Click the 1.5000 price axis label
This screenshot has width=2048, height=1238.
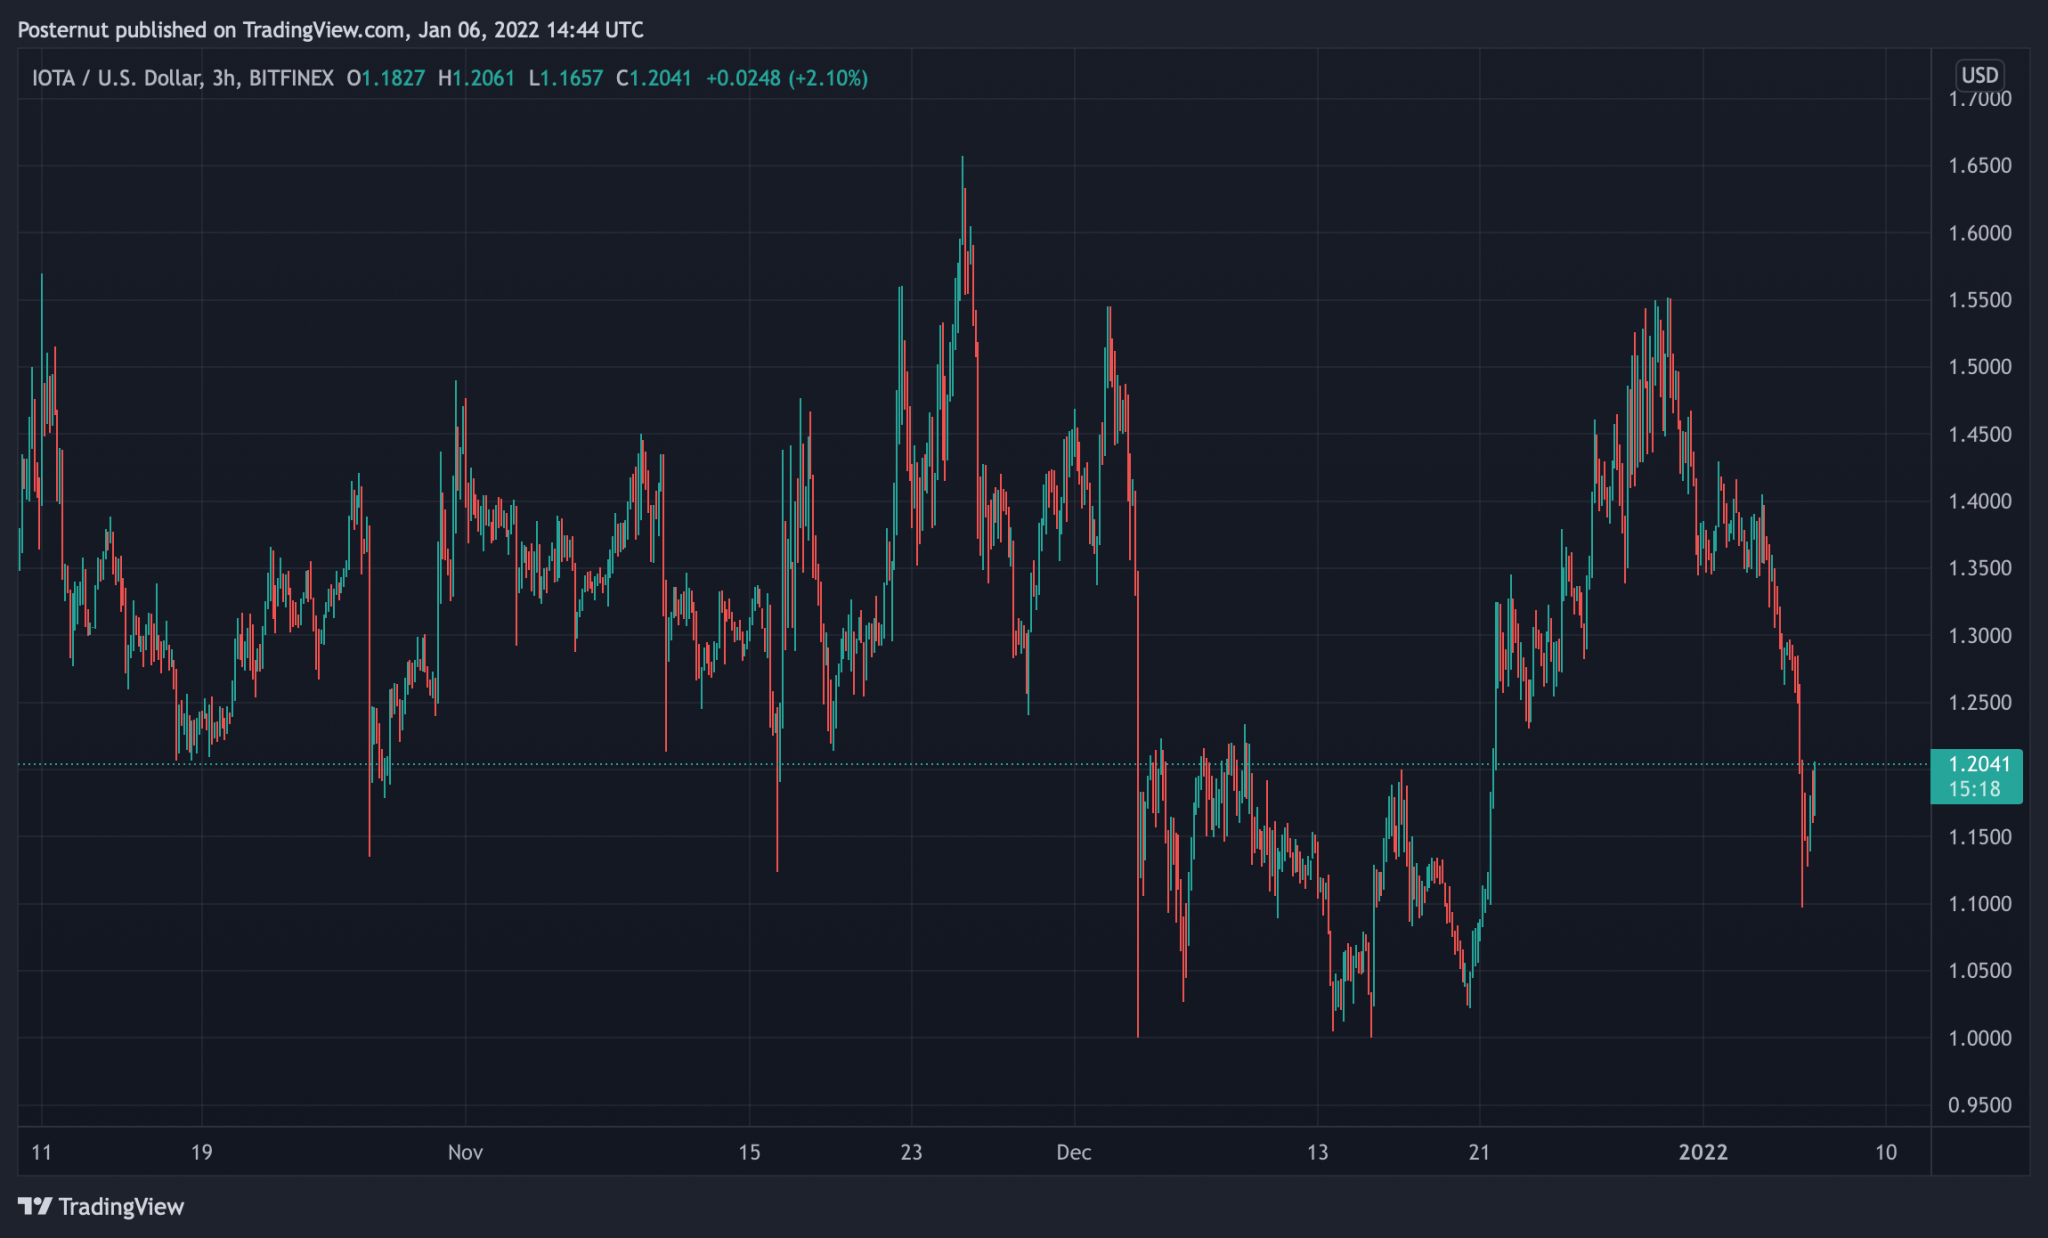coord(1980,367)
